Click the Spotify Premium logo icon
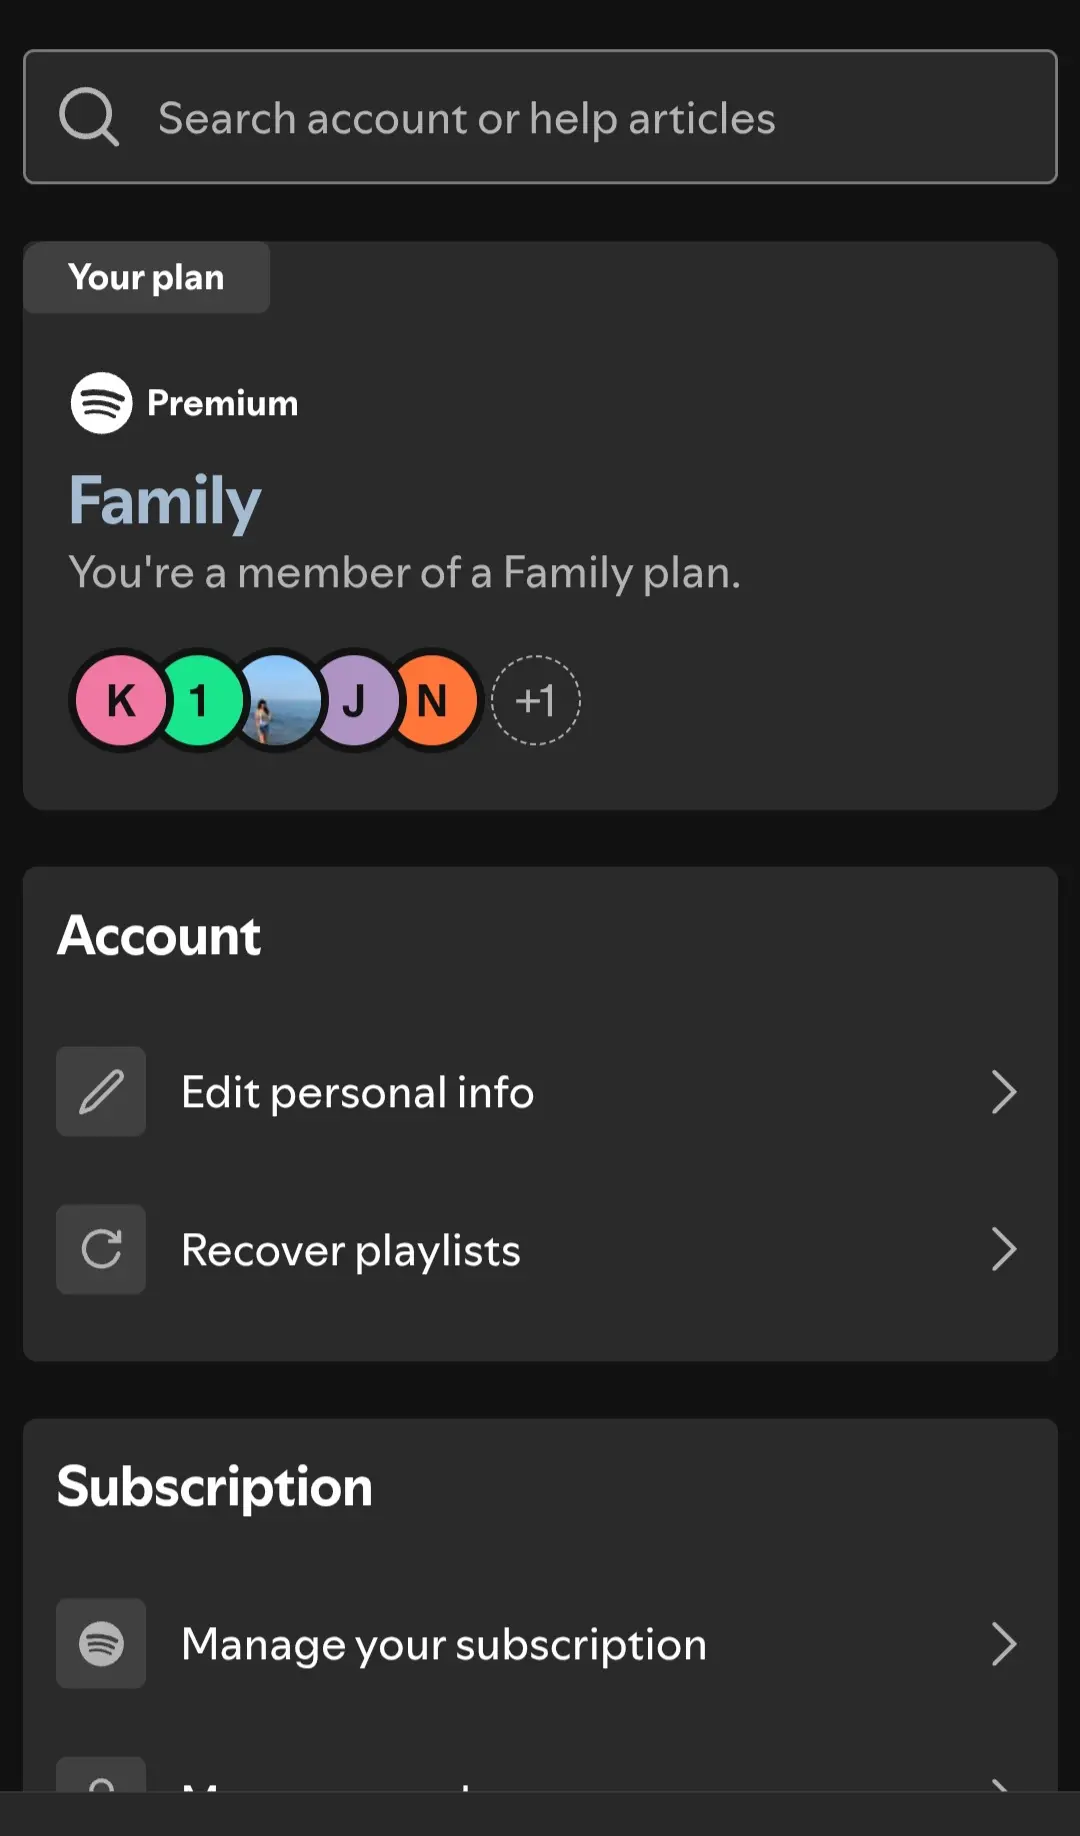The image size is (1080, 1836). 101,403
